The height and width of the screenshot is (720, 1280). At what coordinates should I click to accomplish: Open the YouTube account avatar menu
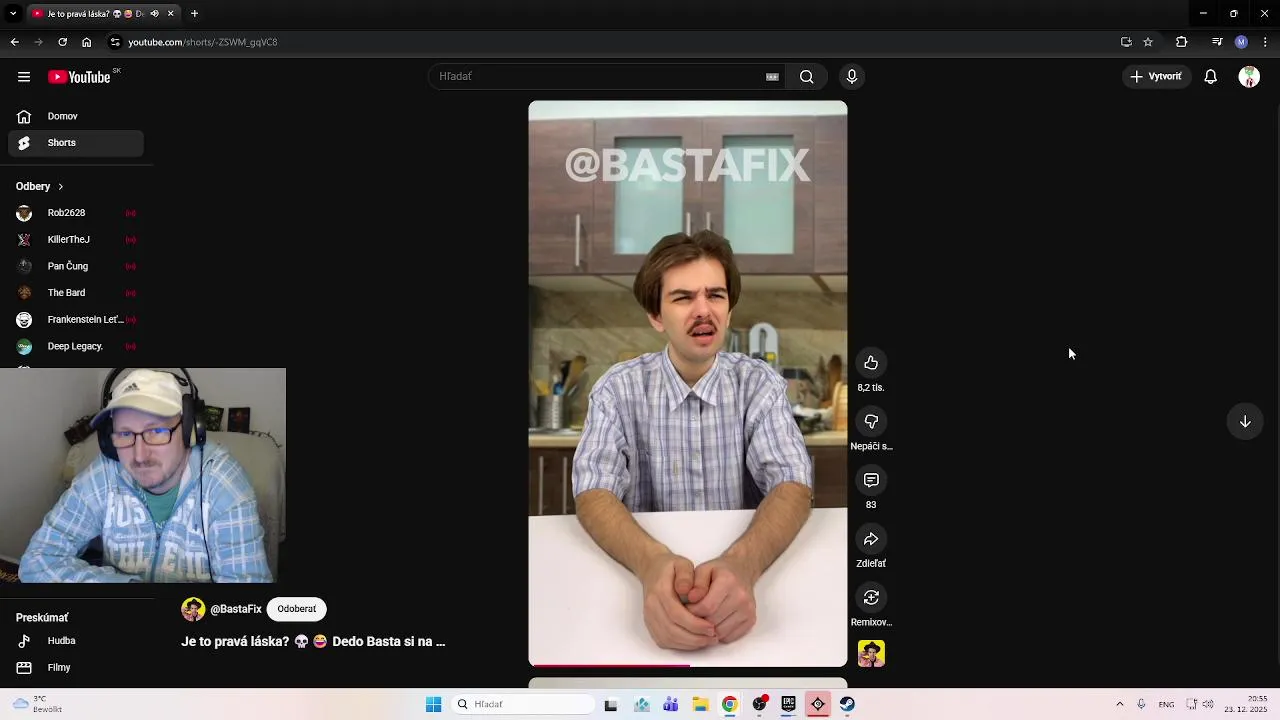point(1249,77)
